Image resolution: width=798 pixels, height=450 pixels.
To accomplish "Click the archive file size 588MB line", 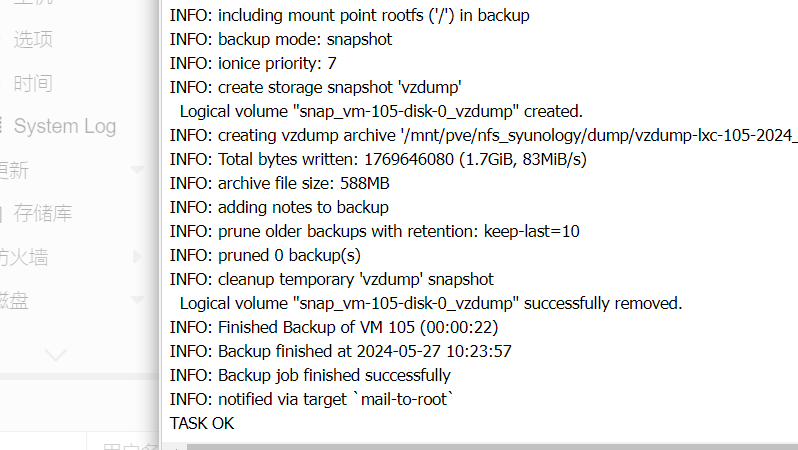I will [x=279, y=183].
